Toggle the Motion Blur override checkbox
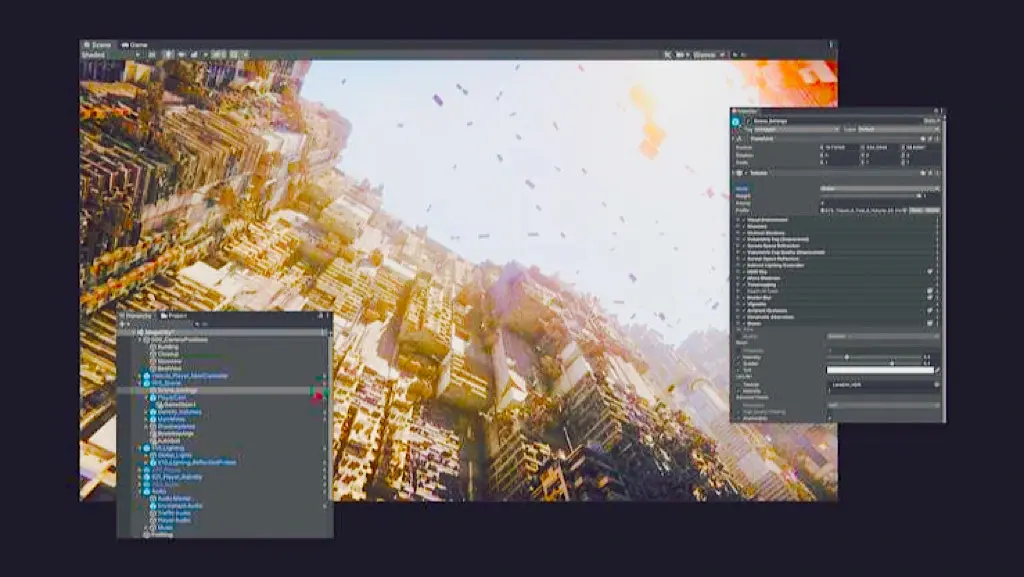The image size is (1024, 577). 744,298
